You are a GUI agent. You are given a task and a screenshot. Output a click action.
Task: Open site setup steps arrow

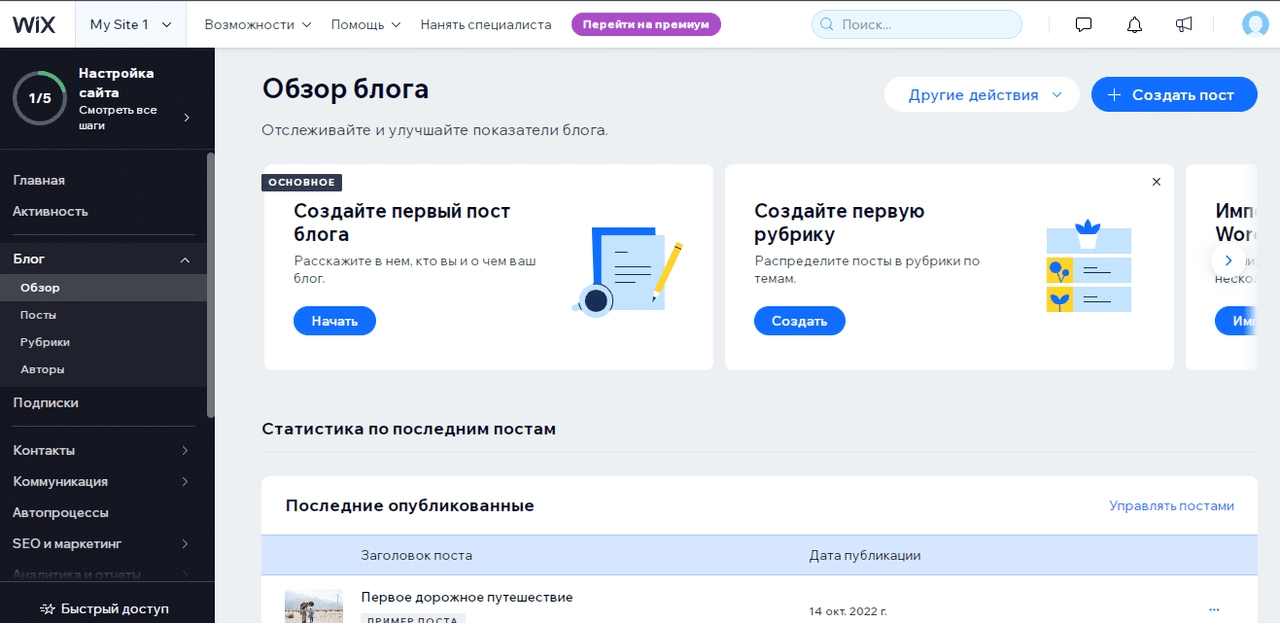[x=186, y=118]
